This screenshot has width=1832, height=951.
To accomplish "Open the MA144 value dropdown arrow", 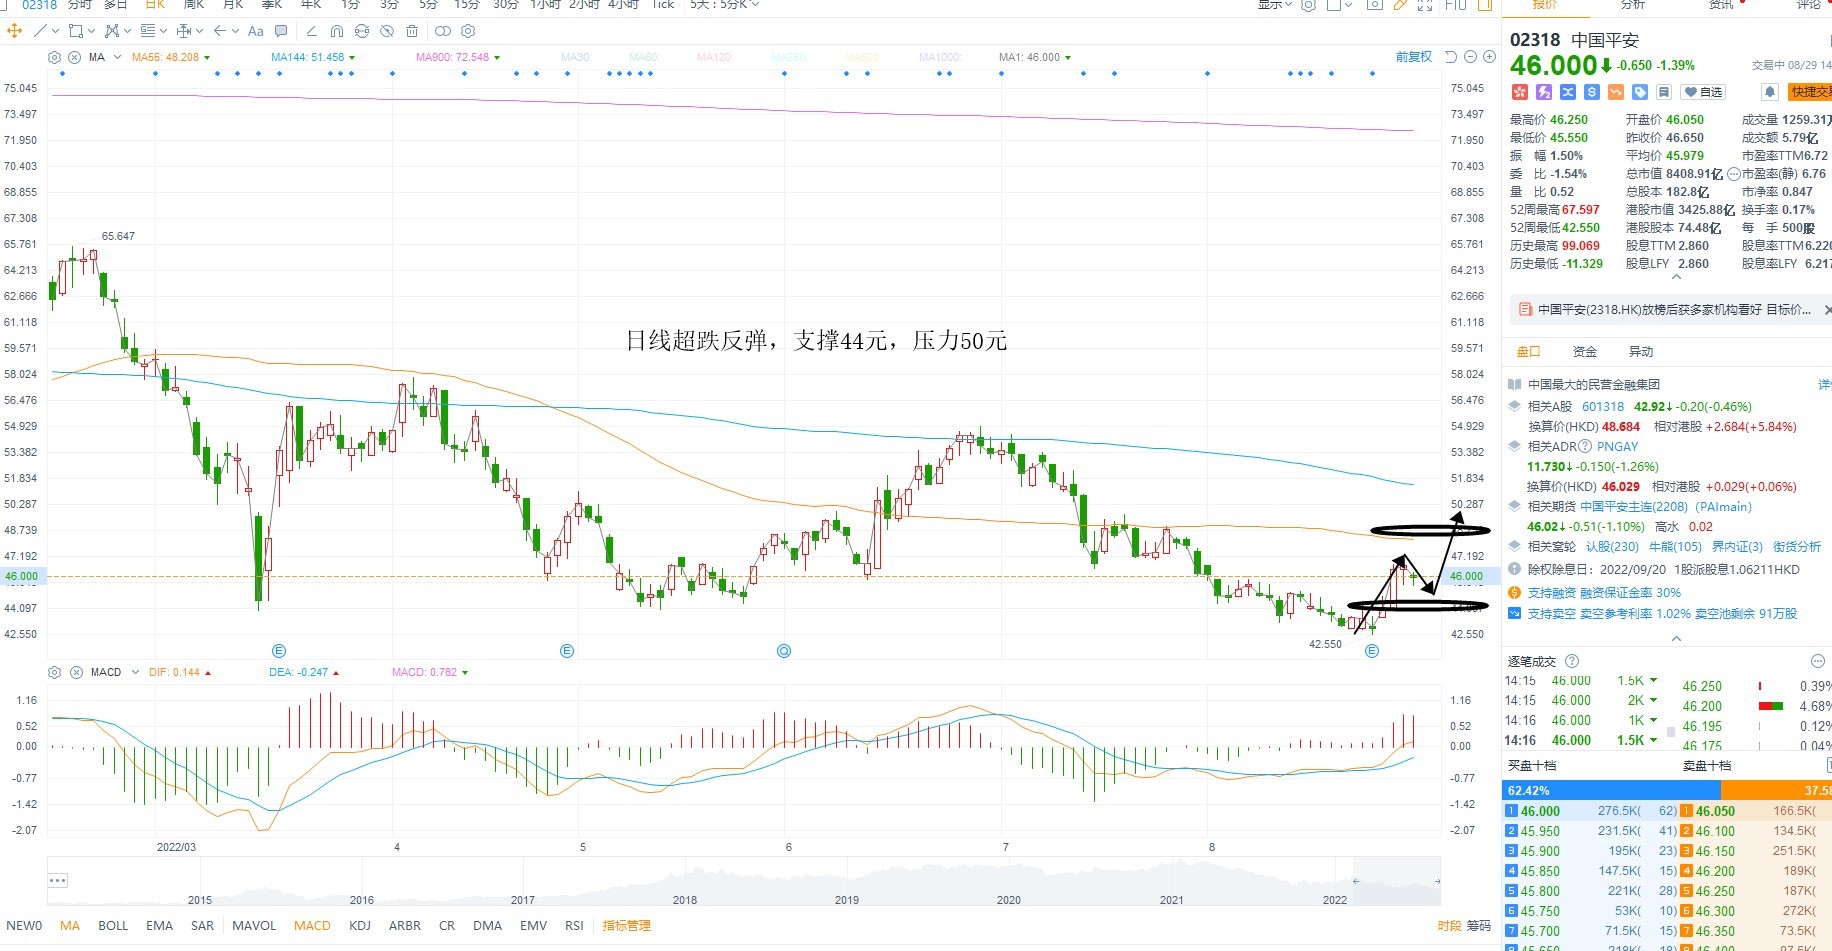I will [352, 58].
